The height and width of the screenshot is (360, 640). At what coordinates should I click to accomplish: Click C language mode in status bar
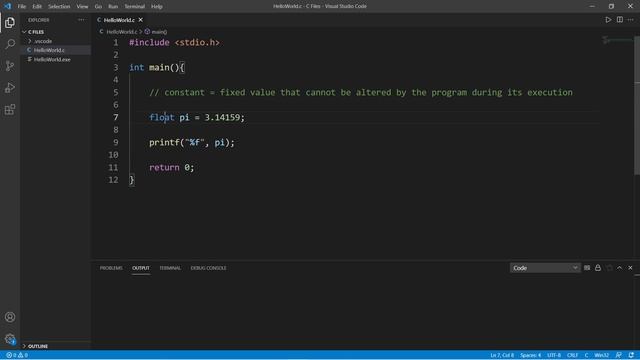pos(586,355)
